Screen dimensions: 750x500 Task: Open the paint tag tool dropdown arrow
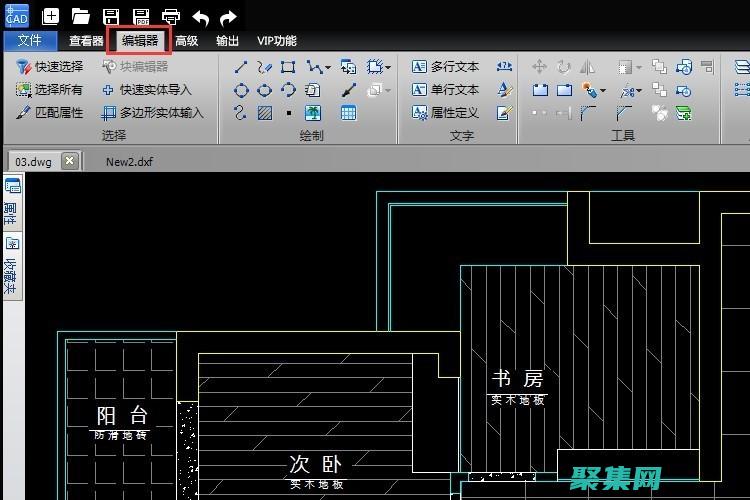point(603,90)
